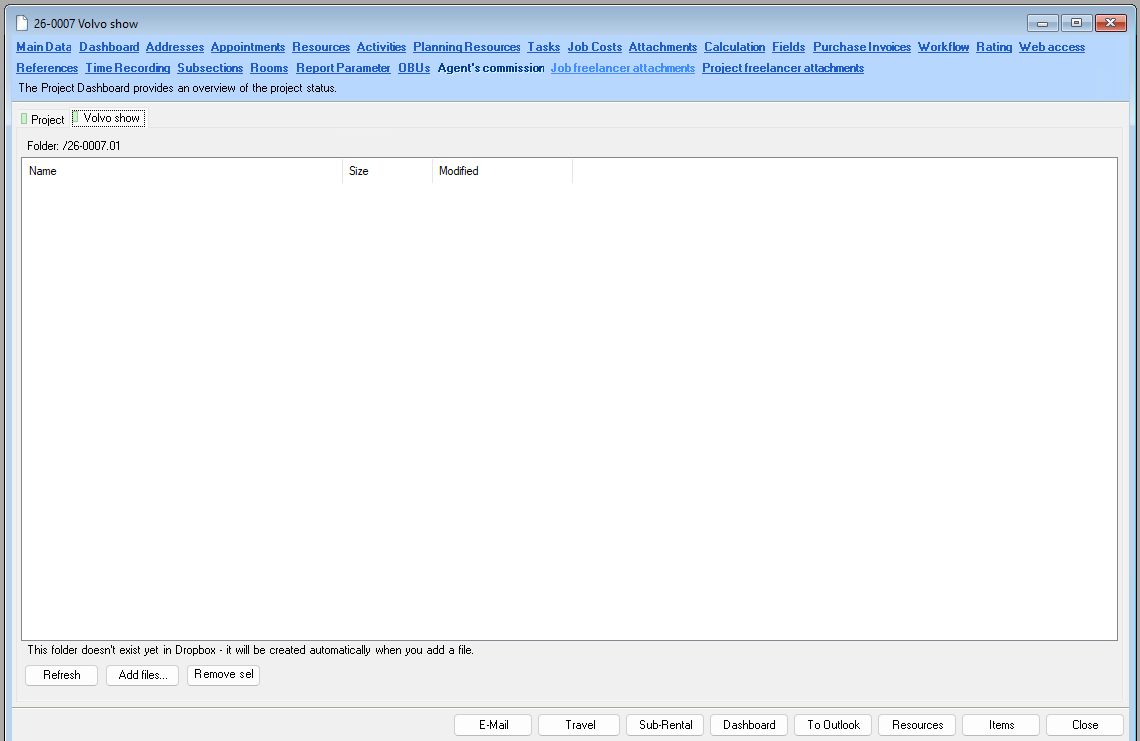This screenshot has height=741, width=1140.
Task: Click the E-Mail button
Action: [x=493, y=725]
